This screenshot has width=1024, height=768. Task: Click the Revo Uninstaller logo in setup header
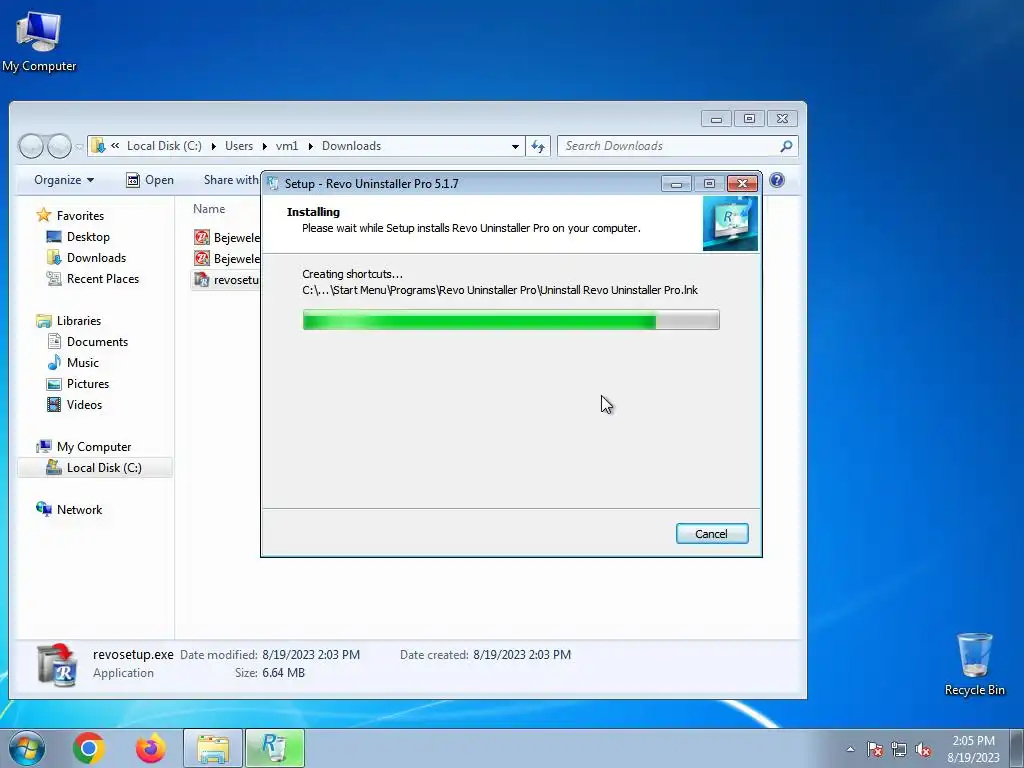click(x=730, y=224)
